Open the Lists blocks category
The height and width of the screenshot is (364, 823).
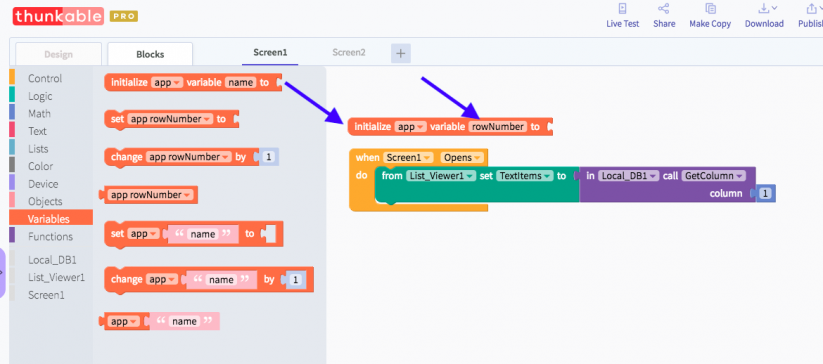pos(38,148)
